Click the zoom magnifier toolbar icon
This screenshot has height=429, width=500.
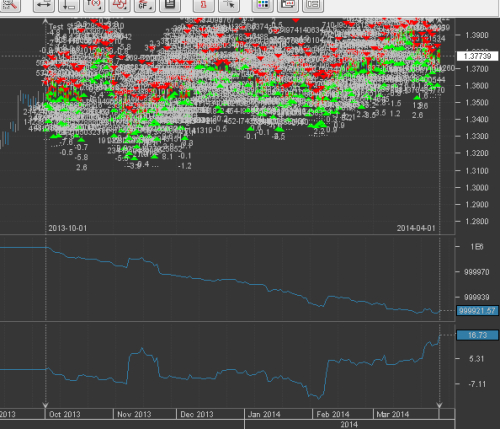(10, 5)
